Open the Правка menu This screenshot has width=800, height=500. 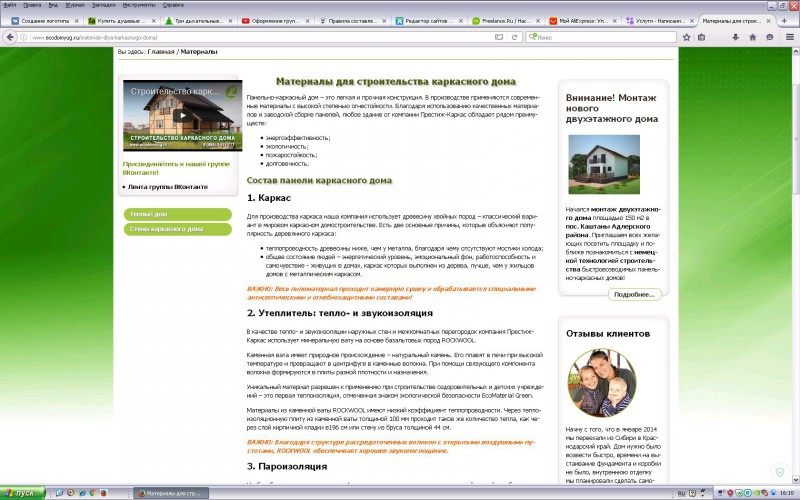32,5
